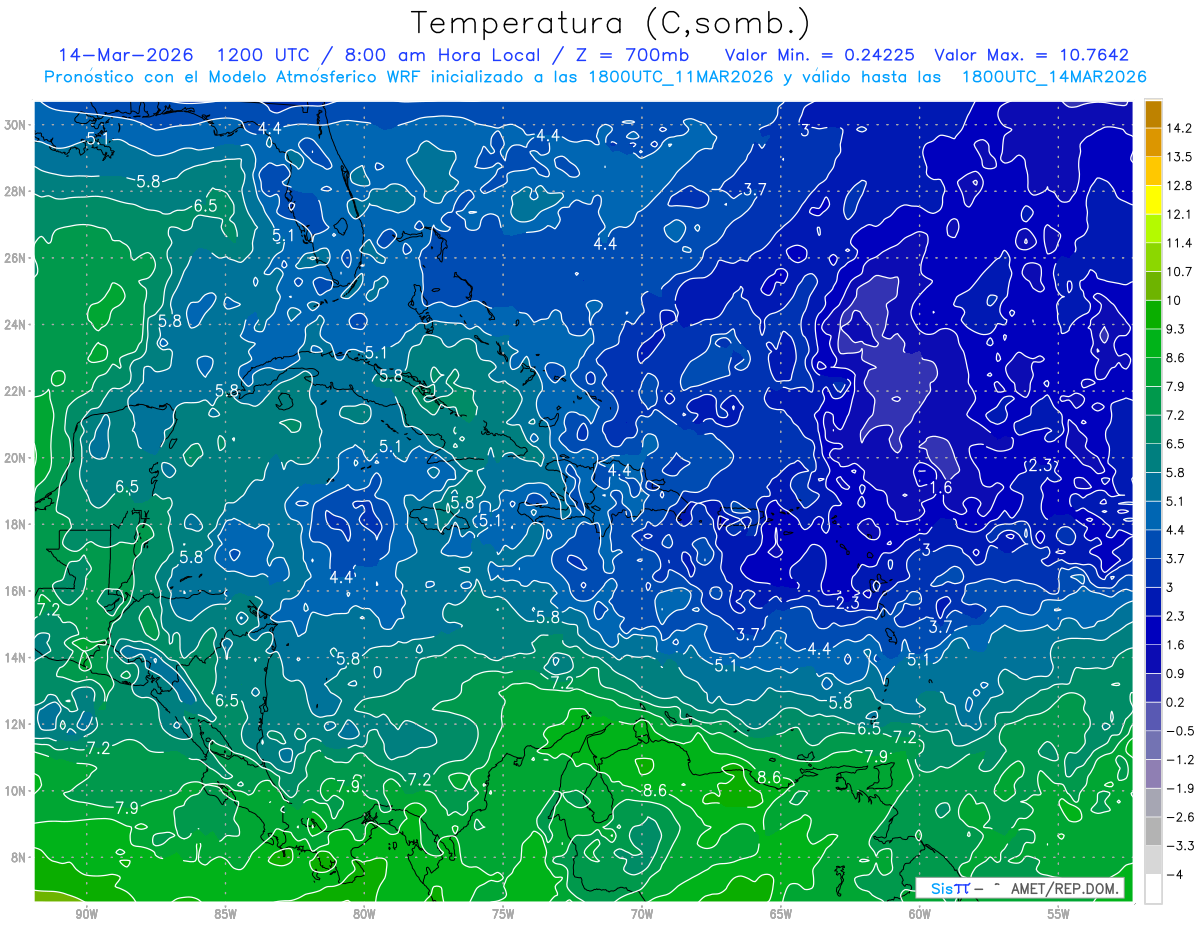Click the 85W longitude axis label
This screenshot has height=927, width=1200.
[225, 913]
